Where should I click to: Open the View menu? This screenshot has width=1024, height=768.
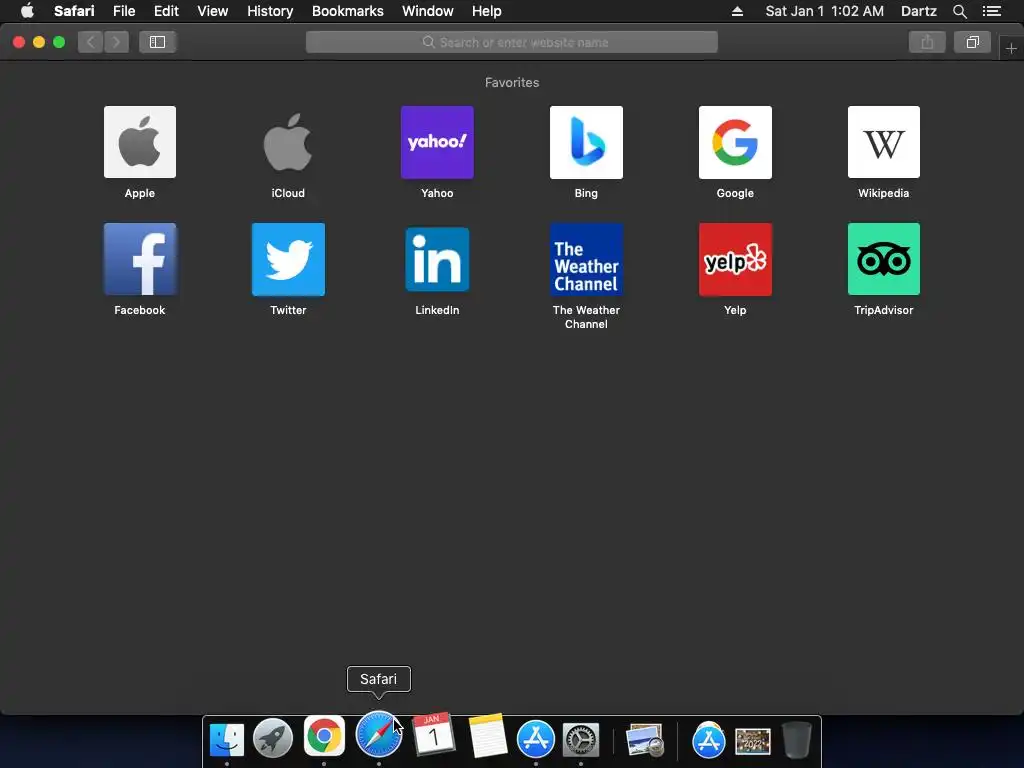point(212,11)
